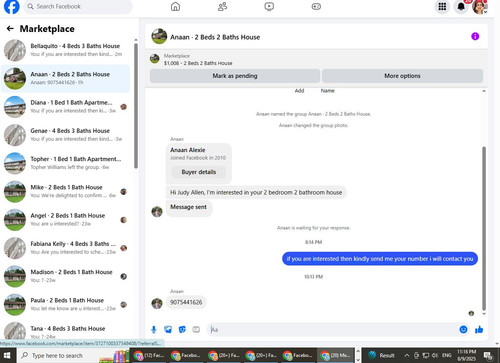
Task: Open the Fabiana Kelly conversation
Action: click(65, 248)
